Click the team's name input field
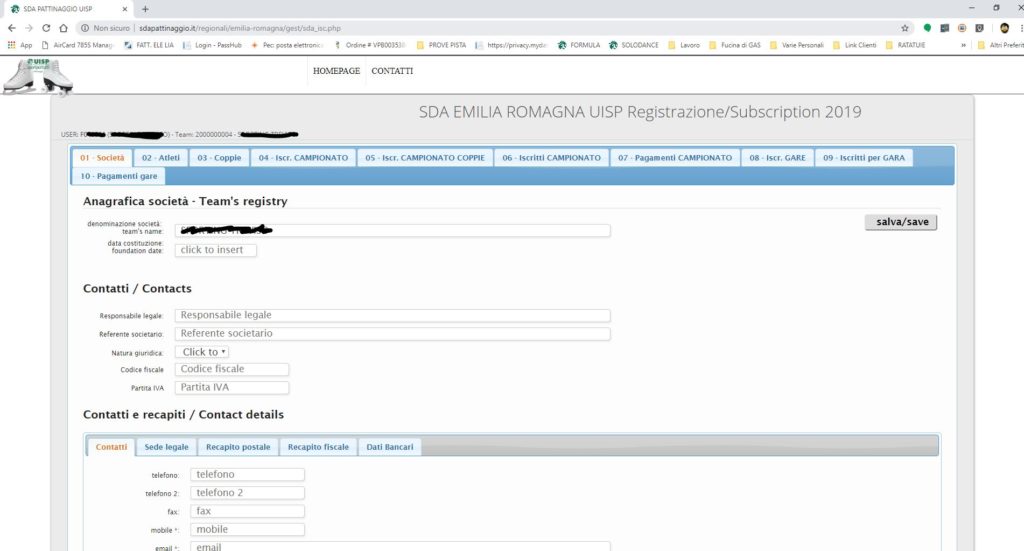Viewport: 1024px width, 551px height. 392,230
